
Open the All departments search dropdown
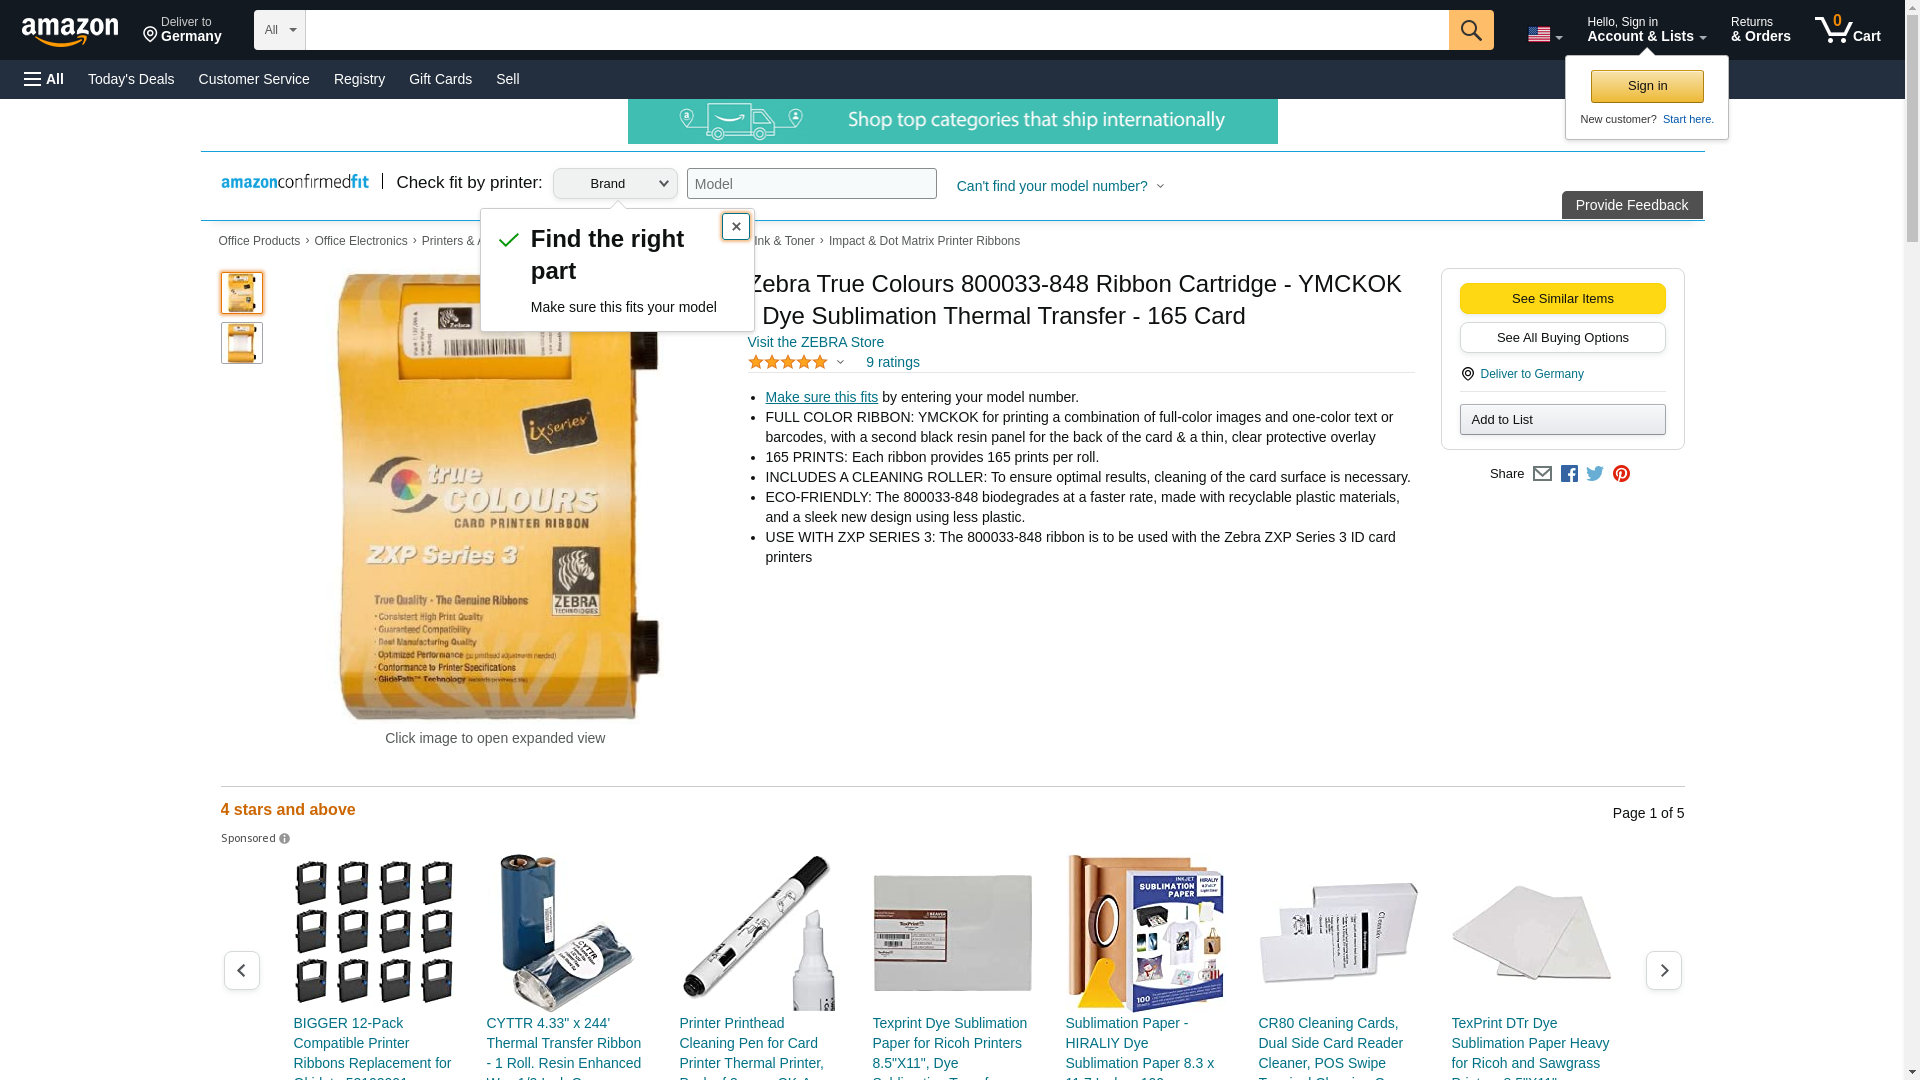point(280,30)
